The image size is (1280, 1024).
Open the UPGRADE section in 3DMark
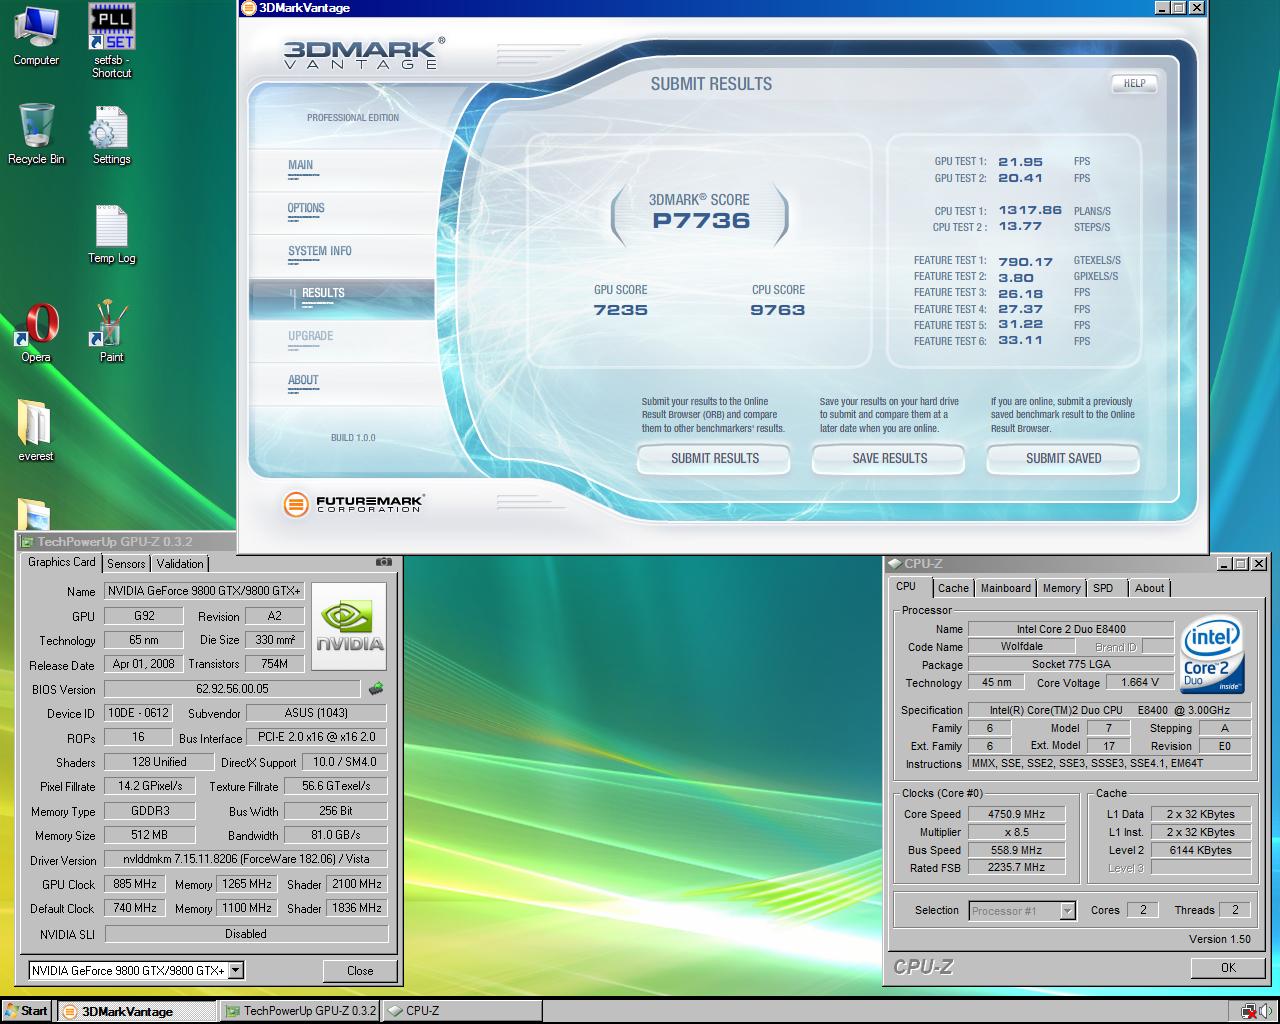(x=311, y=336)
